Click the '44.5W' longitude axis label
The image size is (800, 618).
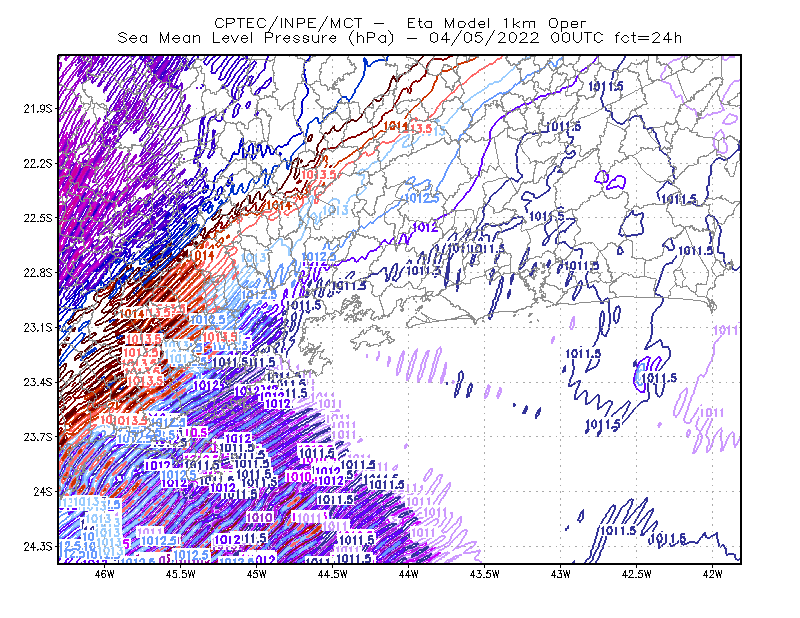coord(333,574)
